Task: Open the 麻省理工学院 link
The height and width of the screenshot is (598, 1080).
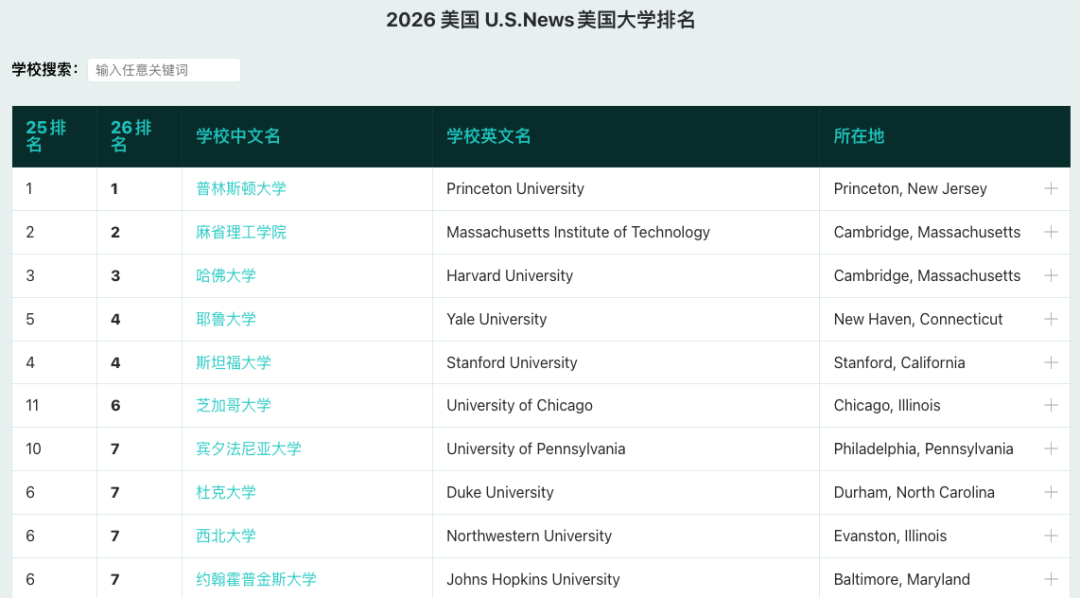Action: click(240, 231)
